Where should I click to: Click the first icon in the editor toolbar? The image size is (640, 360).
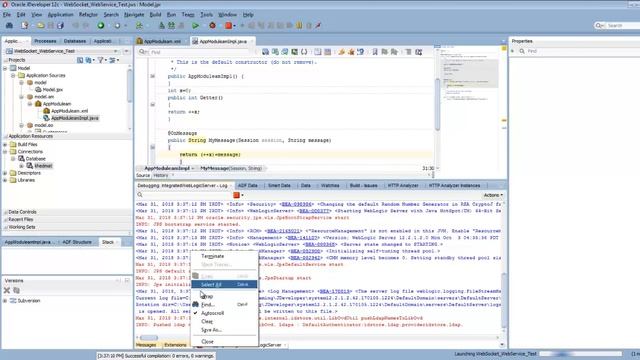pyautogui.click(x=265, y=52)
